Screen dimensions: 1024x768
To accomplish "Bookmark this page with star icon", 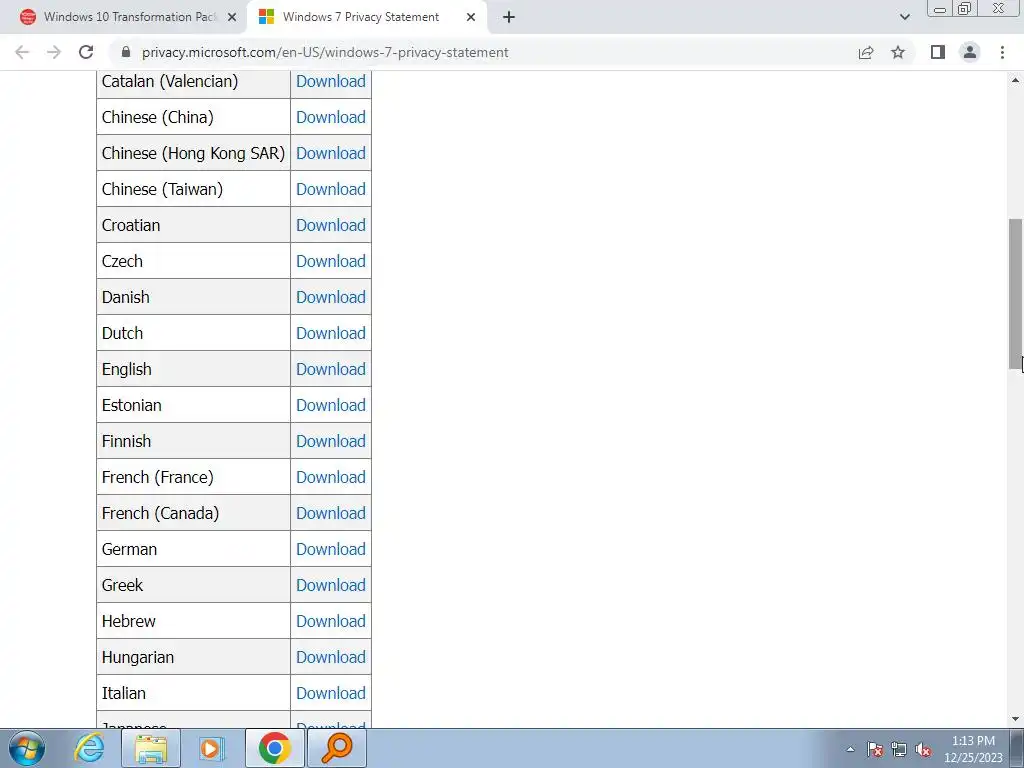I will 898,52.
